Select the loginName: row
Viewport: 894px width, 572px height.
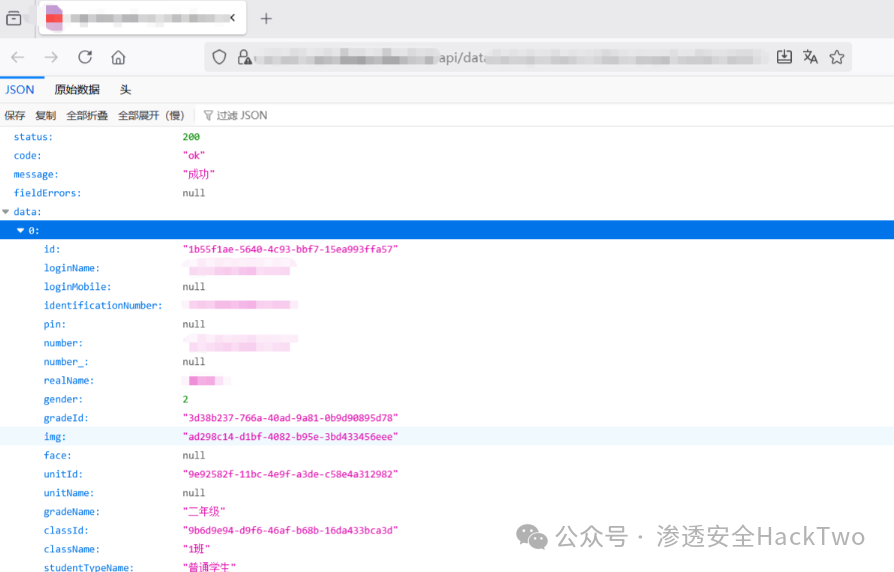(x=447, y=268)
